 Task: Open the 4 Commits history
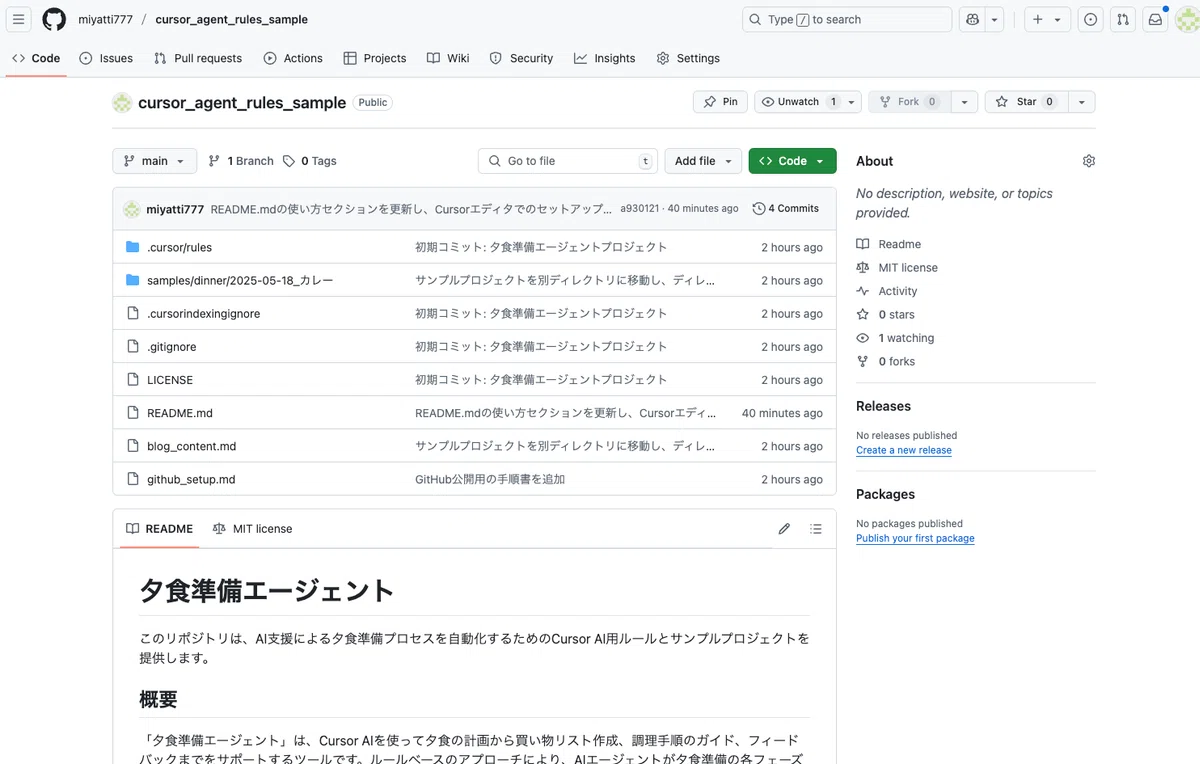[786, 209]
